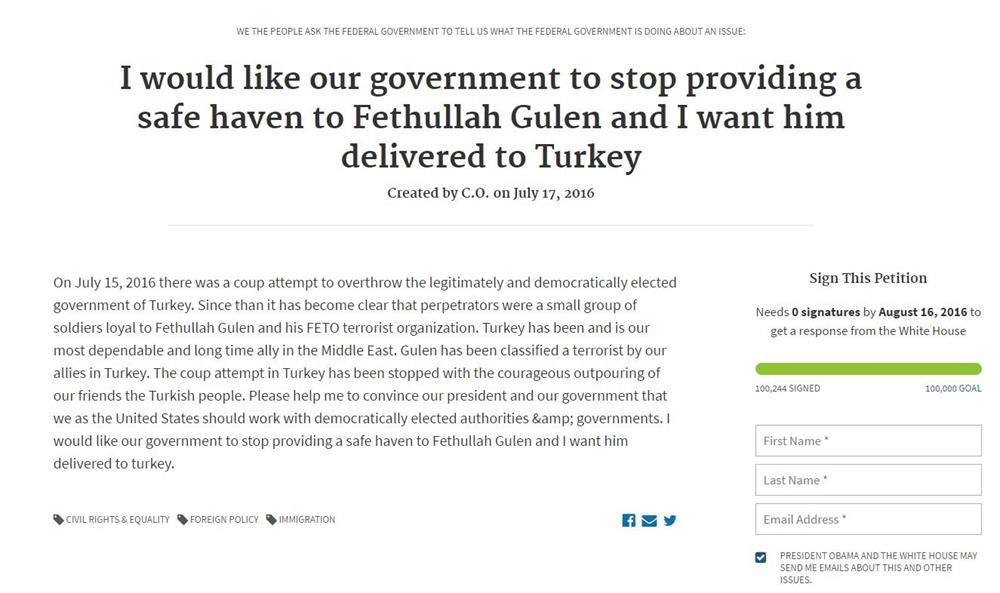Click the 100,244 signed count
The image size is (1000, 593).
(787, 388)
